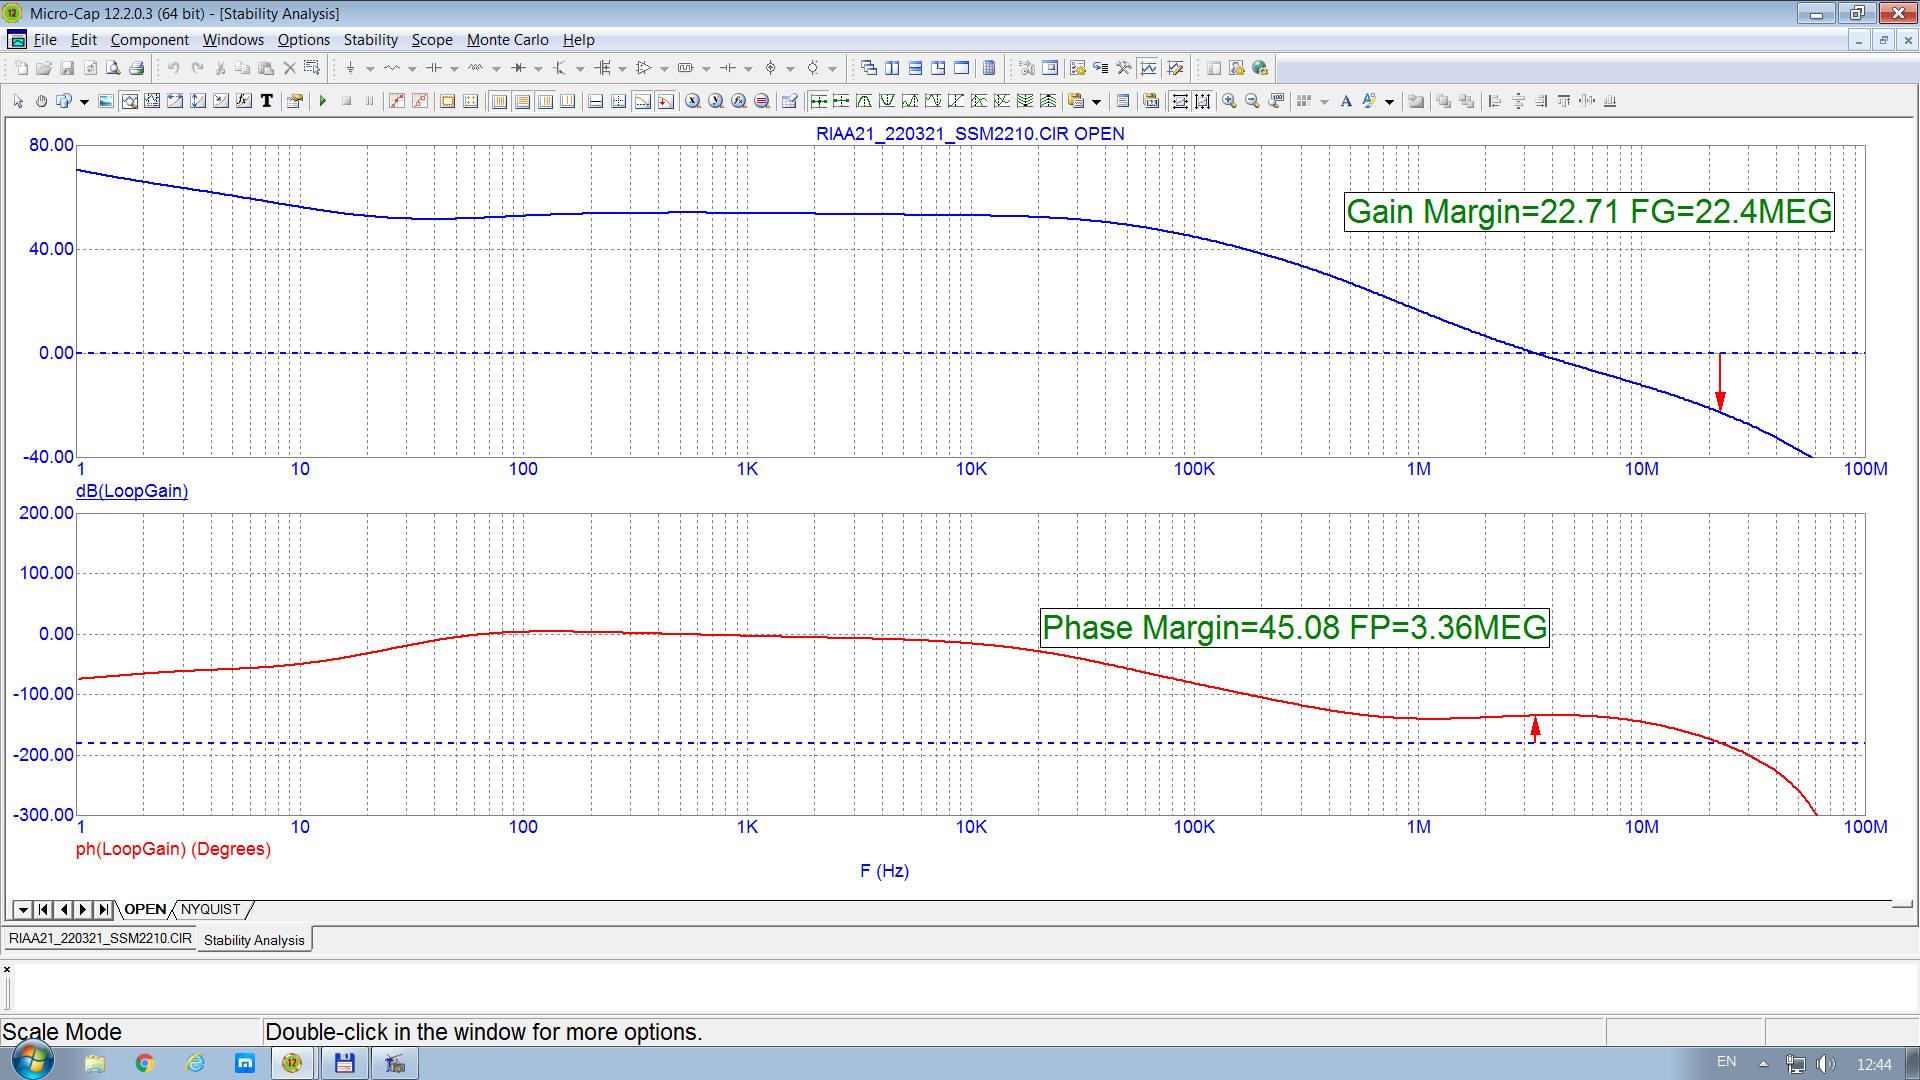Select the Text mode T tool
Screen dimensions: 1920x1080
(267, 101)
